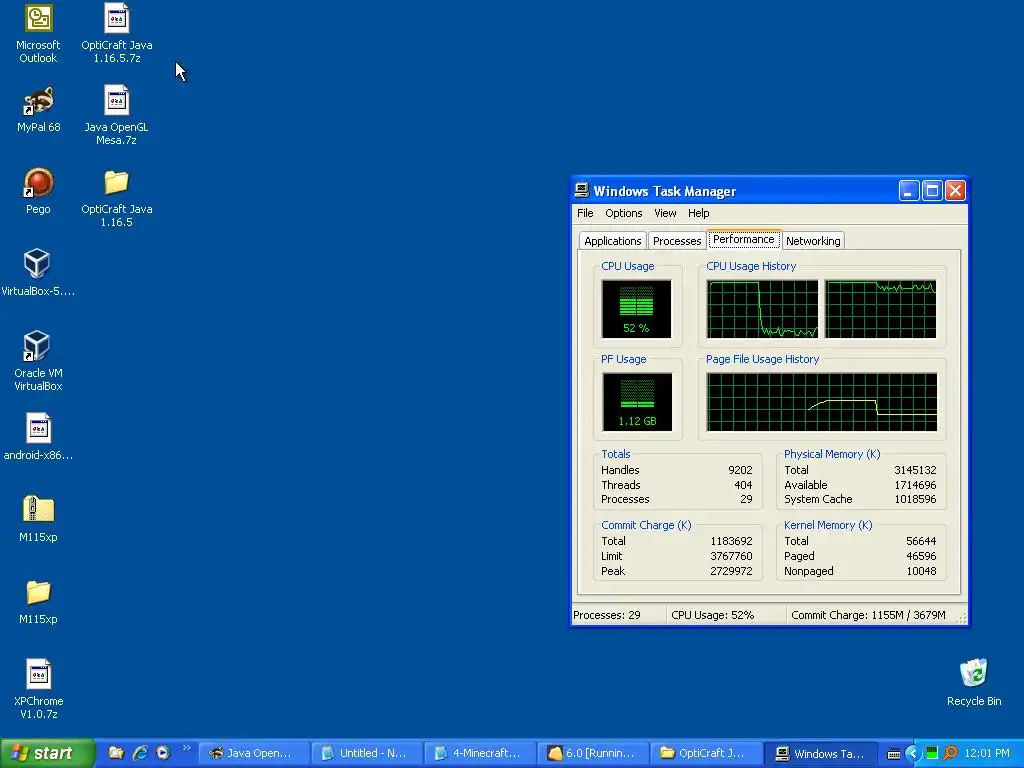This screenshot has width=1024, height=768.
Task: Click the Task Manager title bar icon
Action: pyautogui.click(x=581, y=191)
